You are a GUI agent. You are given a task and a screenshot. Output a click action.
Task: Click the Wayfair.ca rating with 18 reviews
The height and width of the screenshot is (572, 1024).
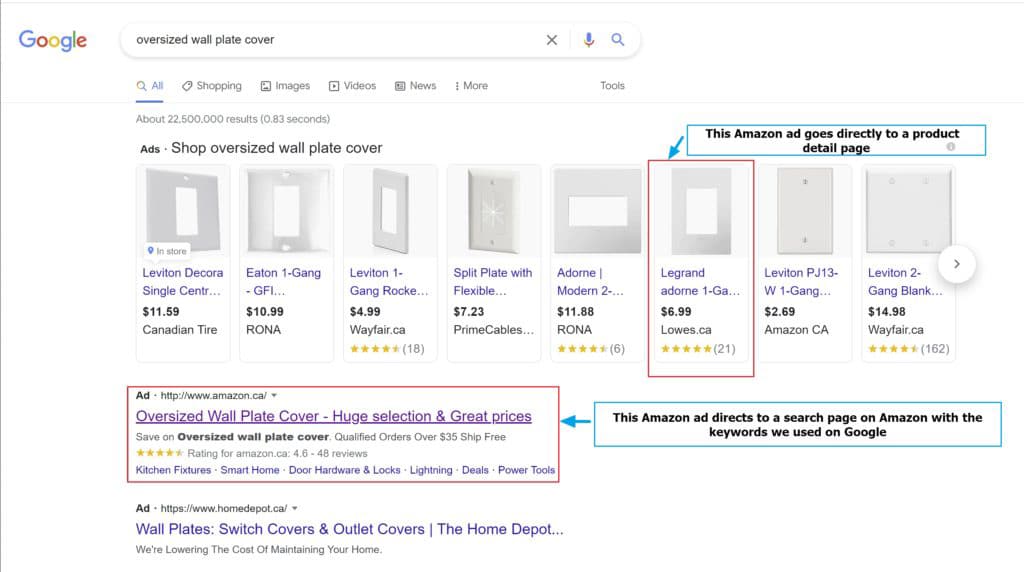pyautogui.click(x=387, y=349)
